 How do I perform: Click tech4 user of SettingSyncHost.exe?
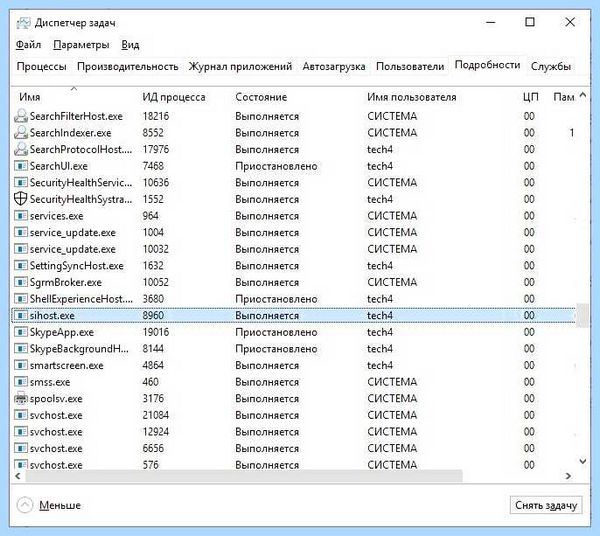tap(380, 266)
